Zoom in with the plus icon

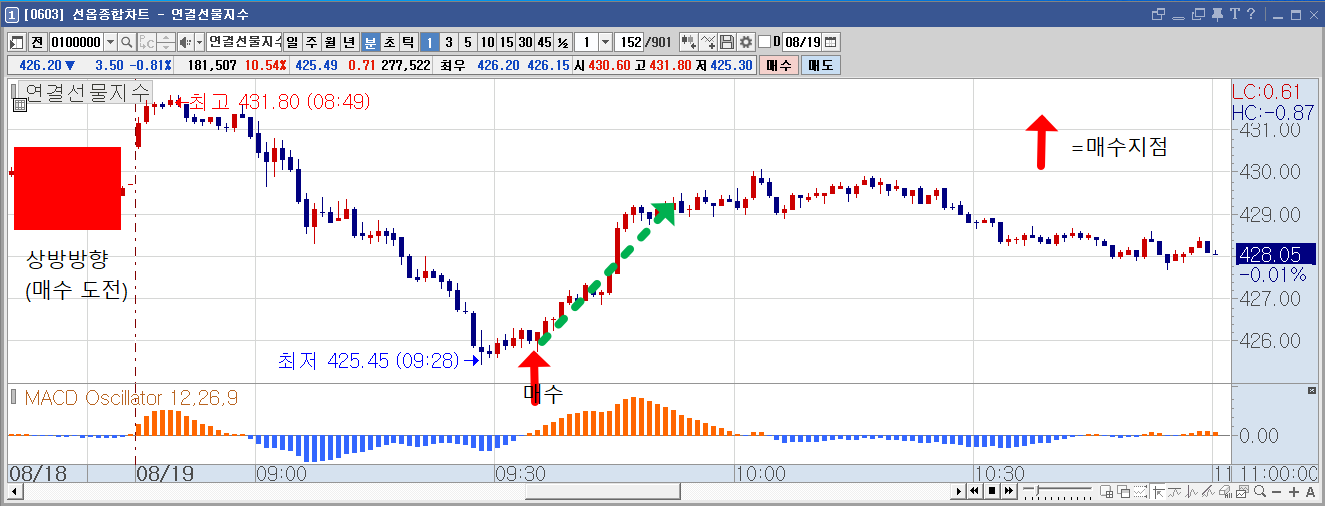pyautogui.click(x=1294, y=491)
